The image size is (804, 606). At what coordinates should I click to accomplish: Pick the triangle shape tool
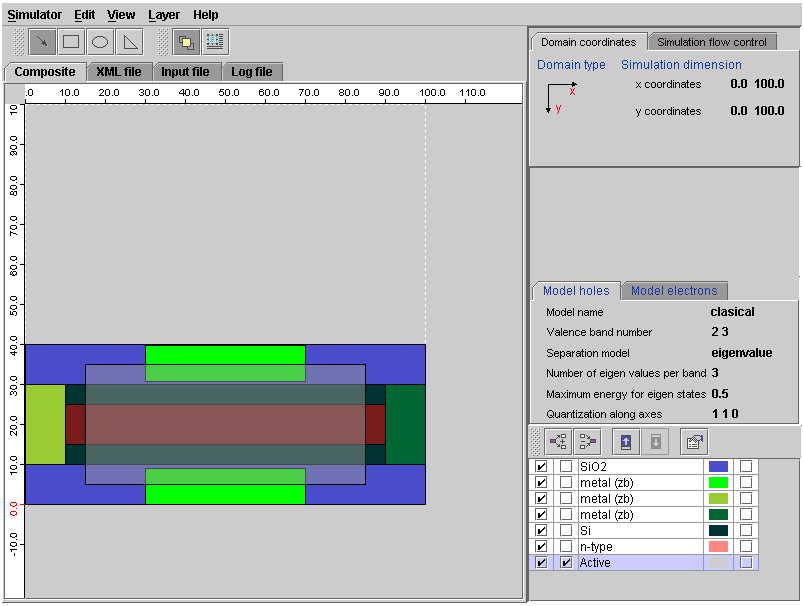pos(130,42)
